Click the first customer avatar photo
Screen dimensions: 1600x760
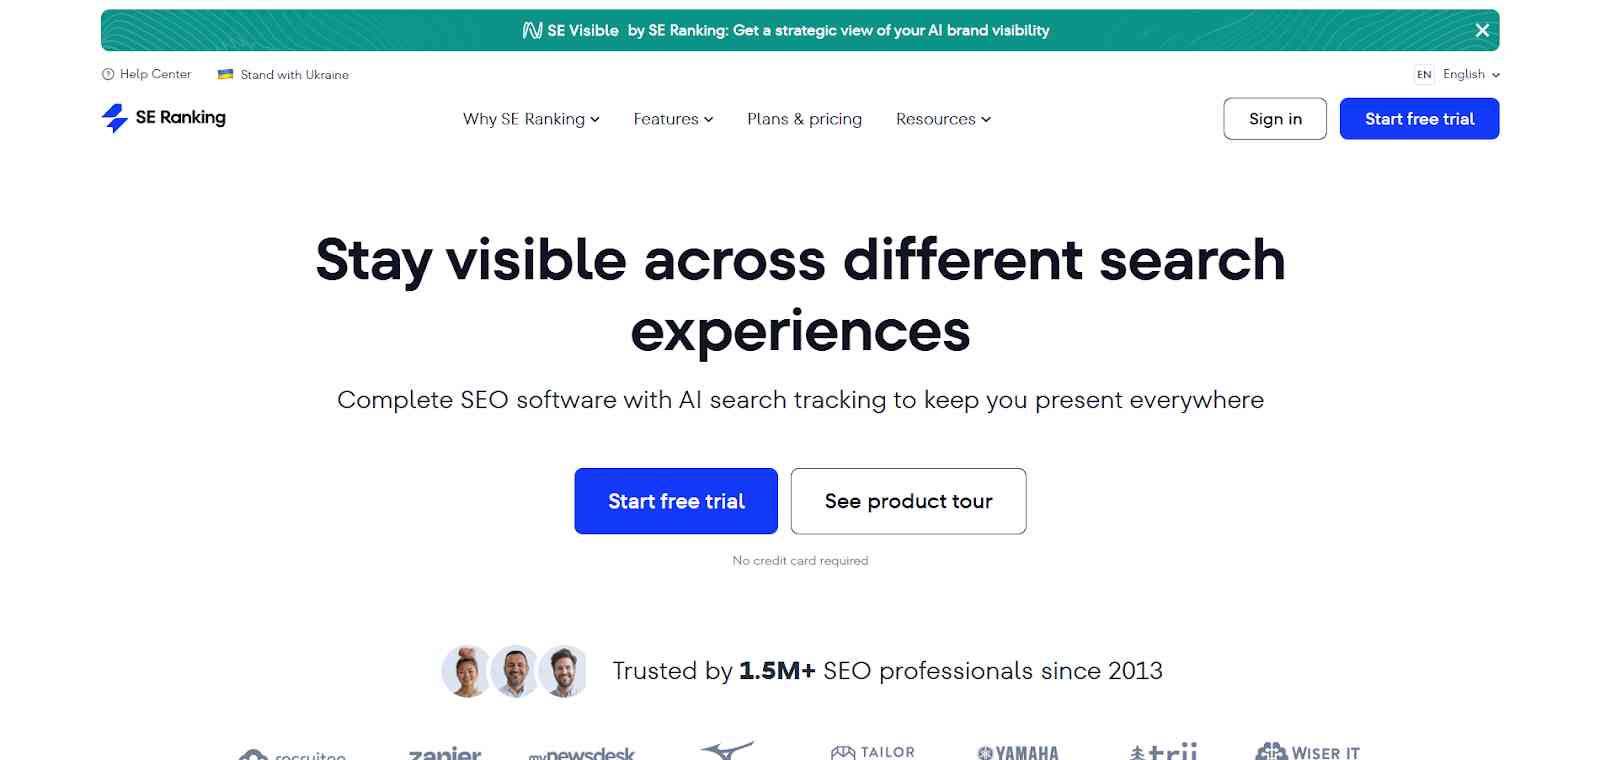pos(466,671)
